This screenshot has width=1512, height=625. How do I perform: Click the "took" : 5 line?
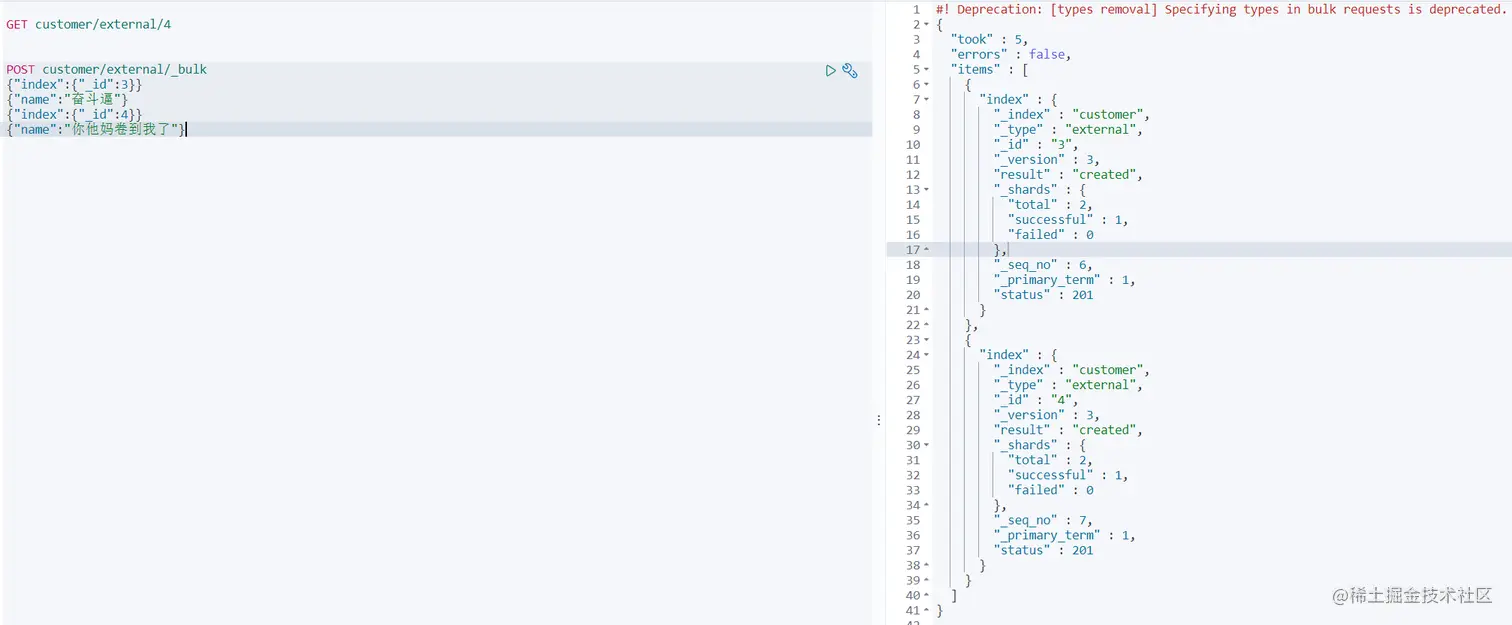pyautogui.click(x=989, y=39)
